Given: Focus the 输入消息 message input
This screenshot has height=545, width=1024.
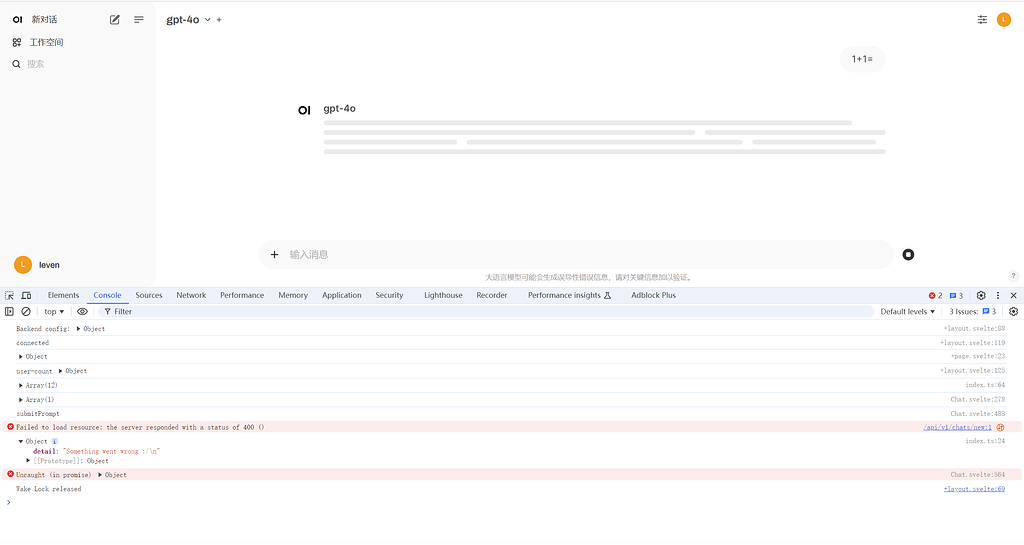Looking at the screenshot, I should tap(588, 255).
